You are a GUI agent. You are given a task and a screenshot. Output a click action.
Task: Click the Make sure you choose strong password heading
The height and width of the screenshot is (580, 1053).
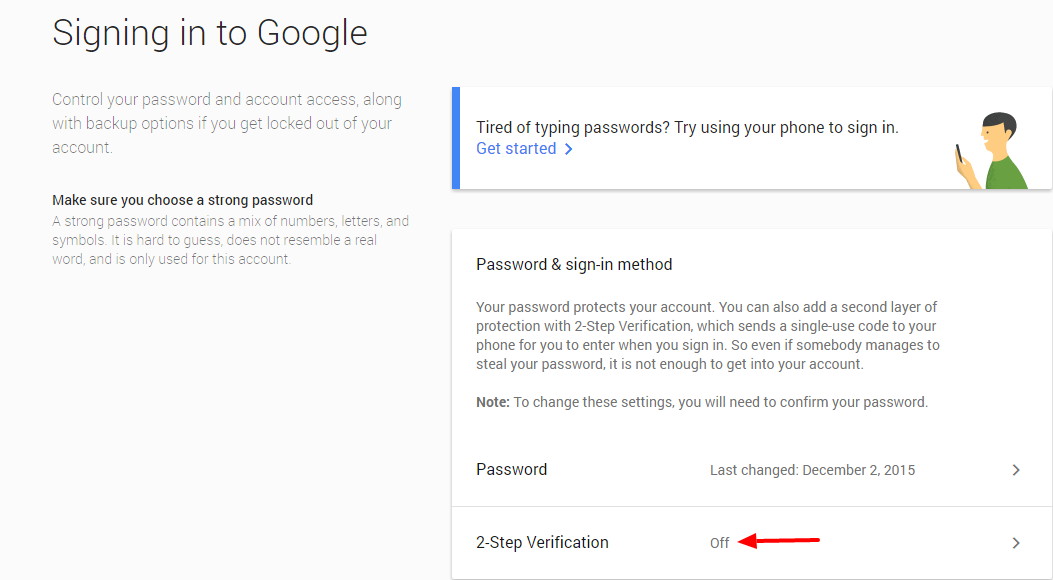(x=182, y=200)
